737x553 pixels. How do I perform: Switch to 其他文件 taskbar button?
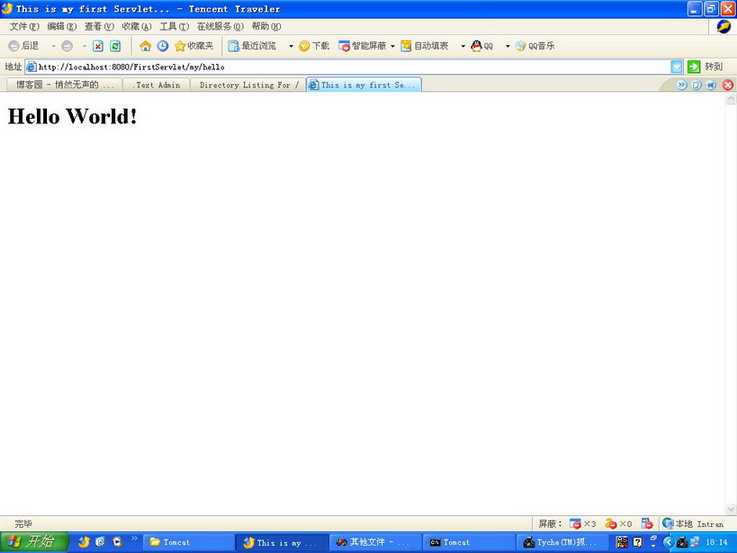click(x=375, y=542)
